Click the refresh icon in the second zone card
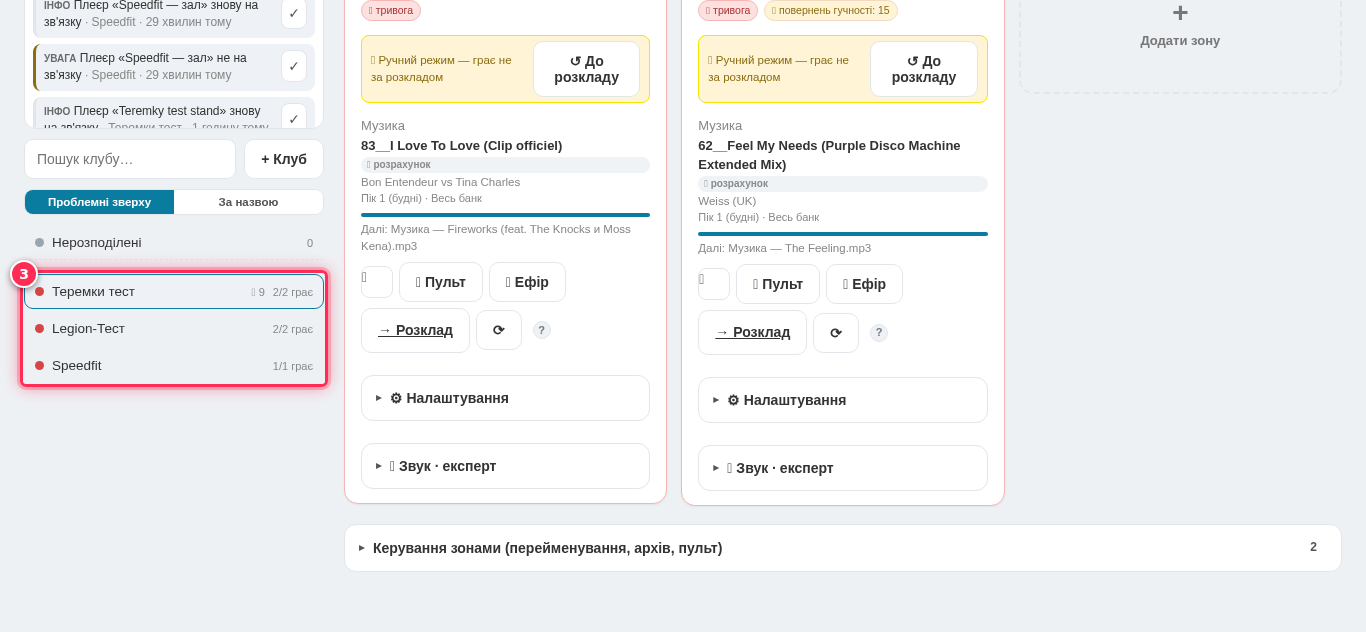 [836, 333]
